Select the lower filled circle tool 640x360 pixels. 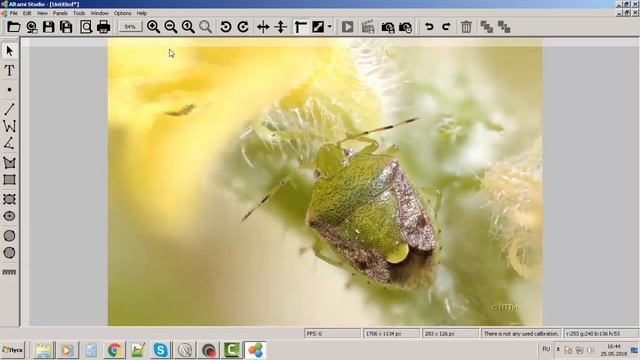point(9,253)
